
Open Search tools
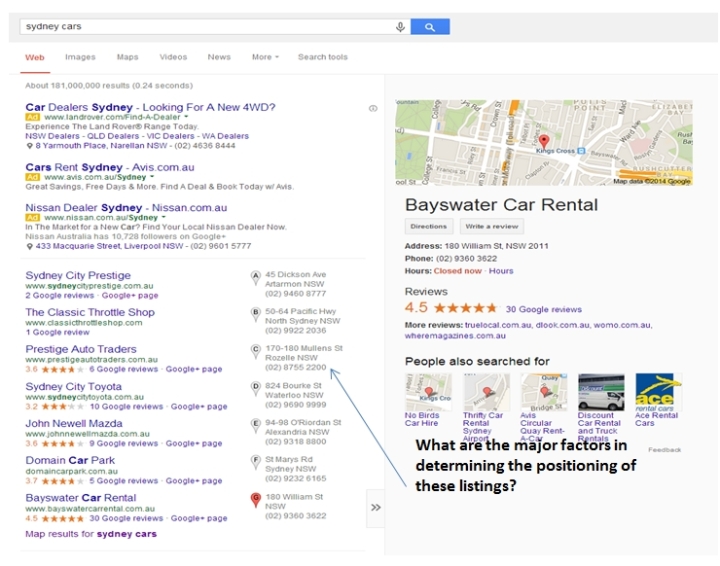click(x=323, y=57)
